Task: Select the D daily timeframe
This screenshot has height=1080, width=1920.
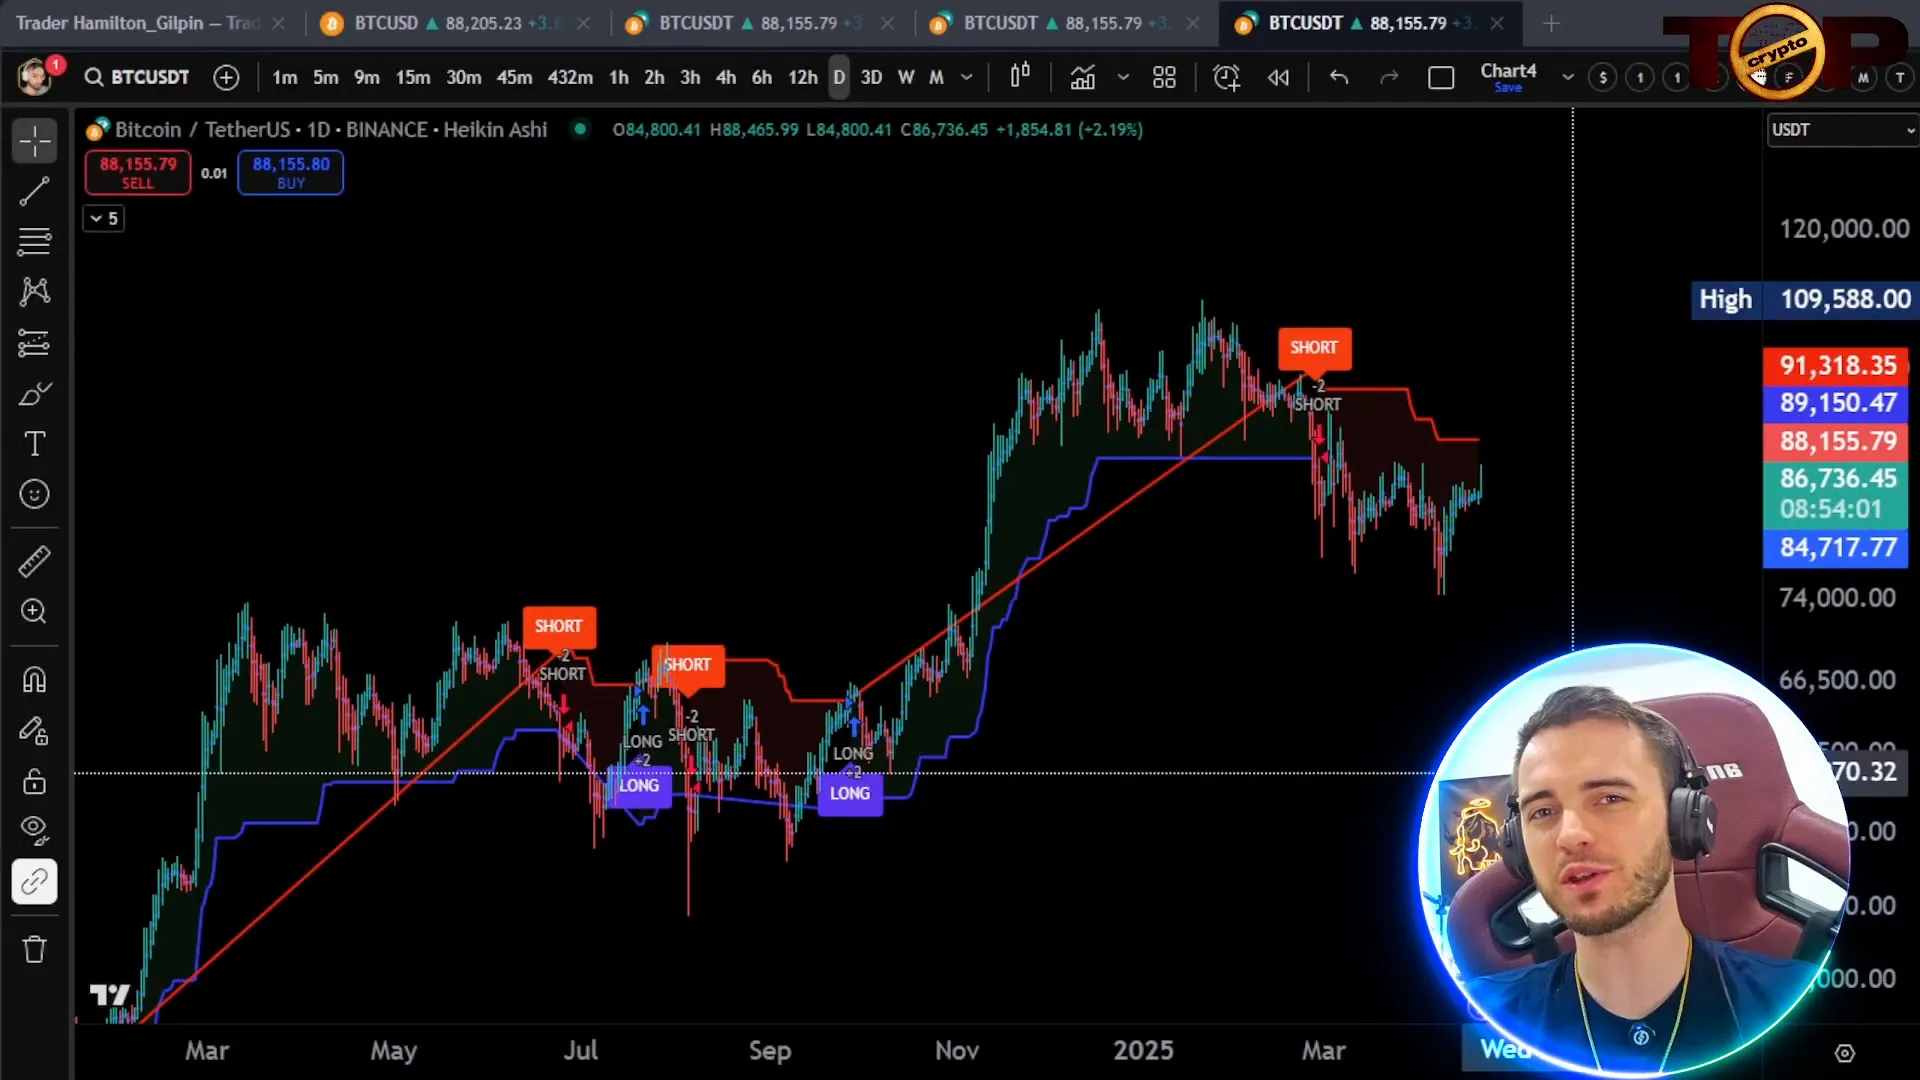Action: 839,77
